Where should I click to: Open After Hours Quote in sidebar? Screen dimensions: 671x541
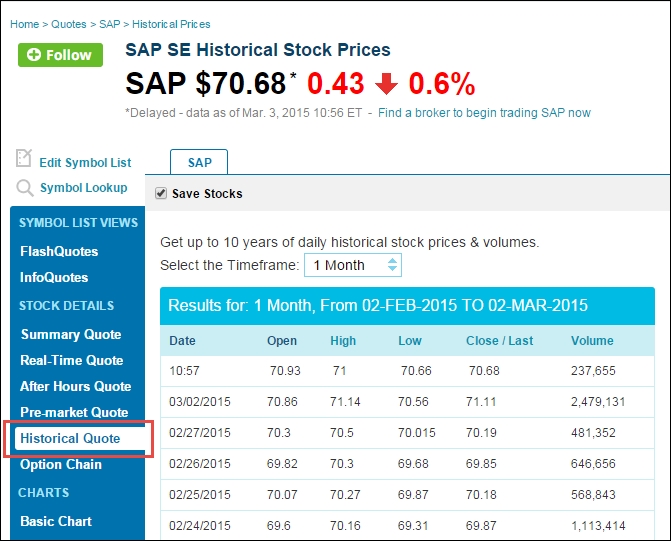75,386
